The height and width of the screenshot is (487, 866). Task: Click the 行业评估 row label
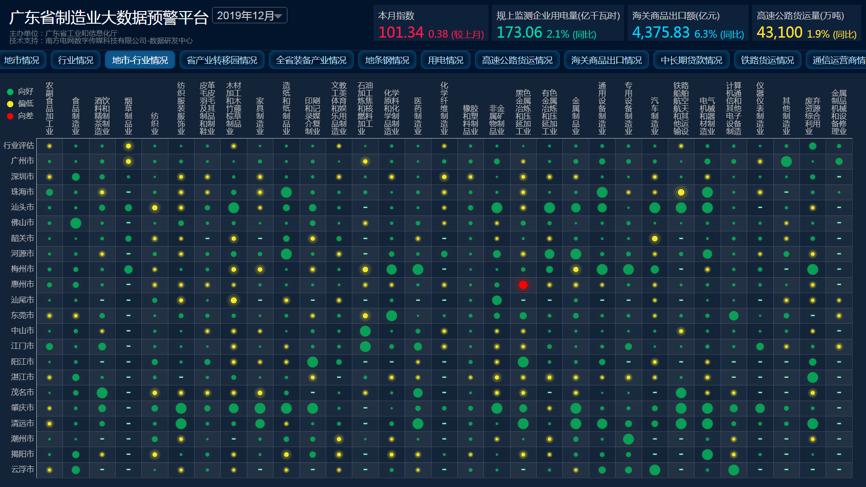point(19,145)
